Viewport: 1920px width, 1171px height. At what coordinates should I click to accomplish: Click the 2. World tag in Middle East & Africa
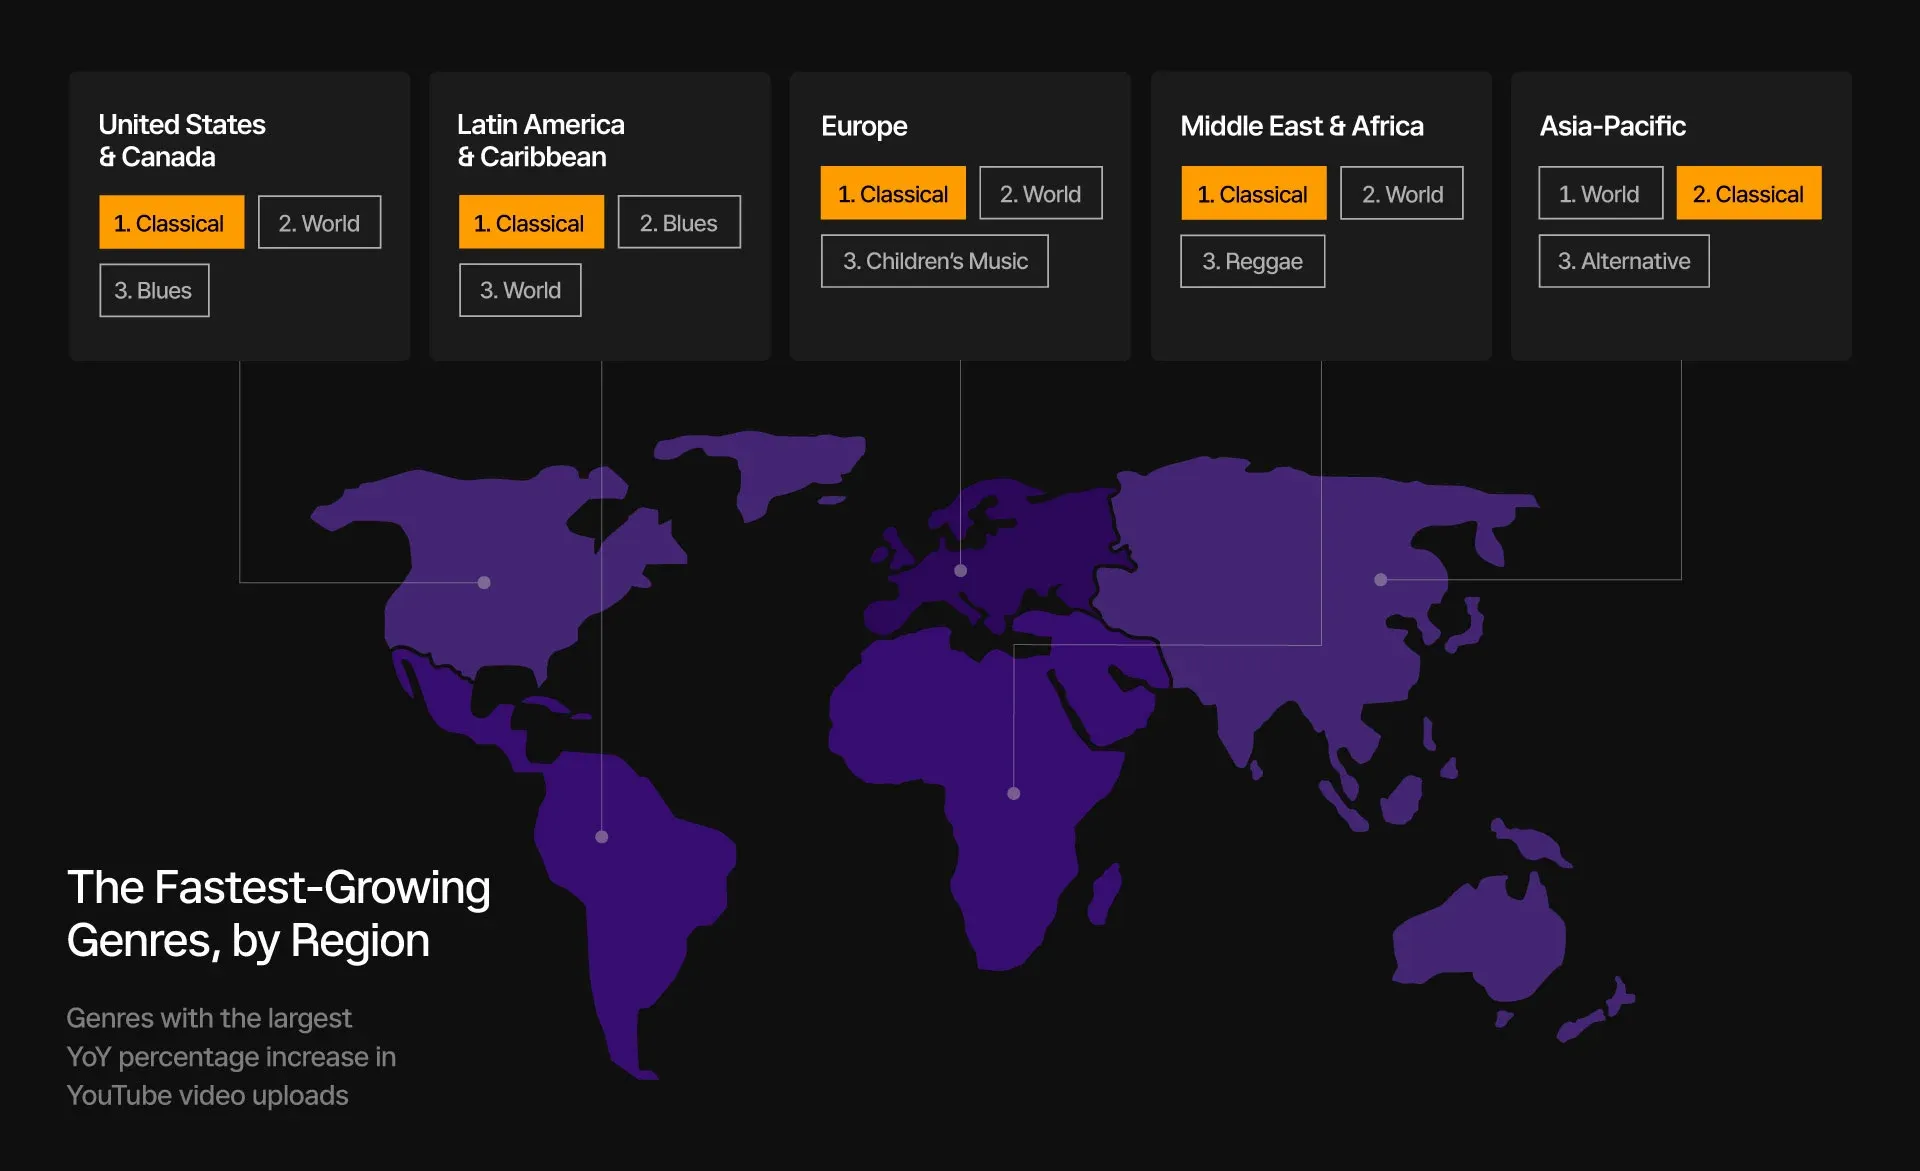coord(1401,193)
